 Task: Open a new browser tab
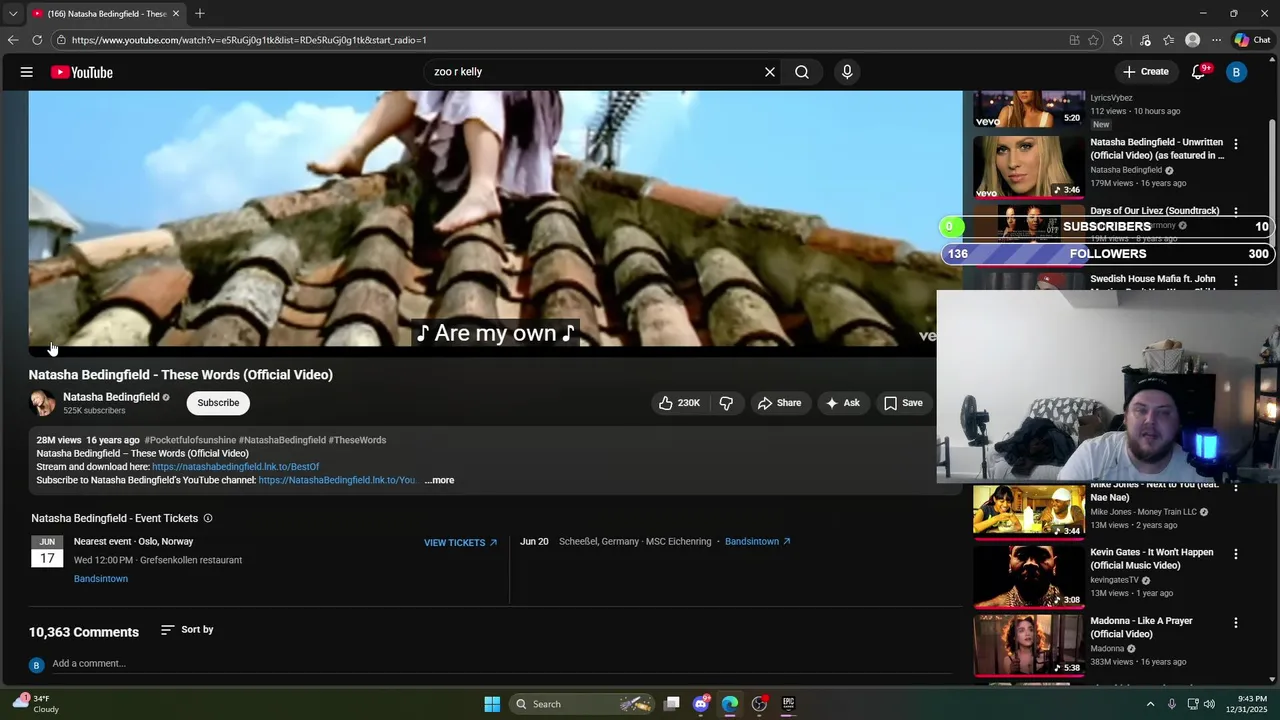(x=200, y=13)
